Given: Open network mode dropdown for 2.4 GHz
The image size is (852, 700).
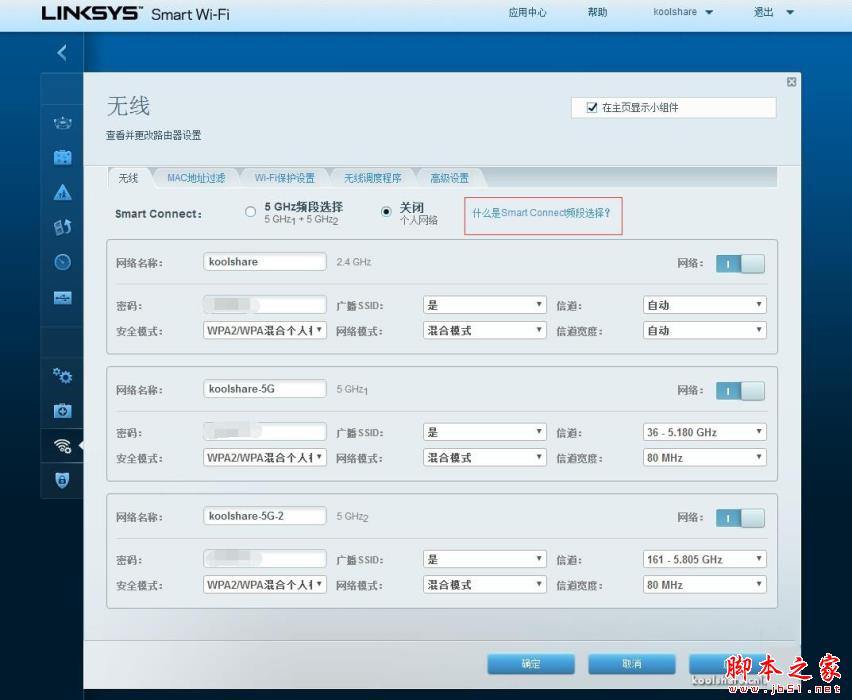Looking at the screenshot, I should point(485,330).
